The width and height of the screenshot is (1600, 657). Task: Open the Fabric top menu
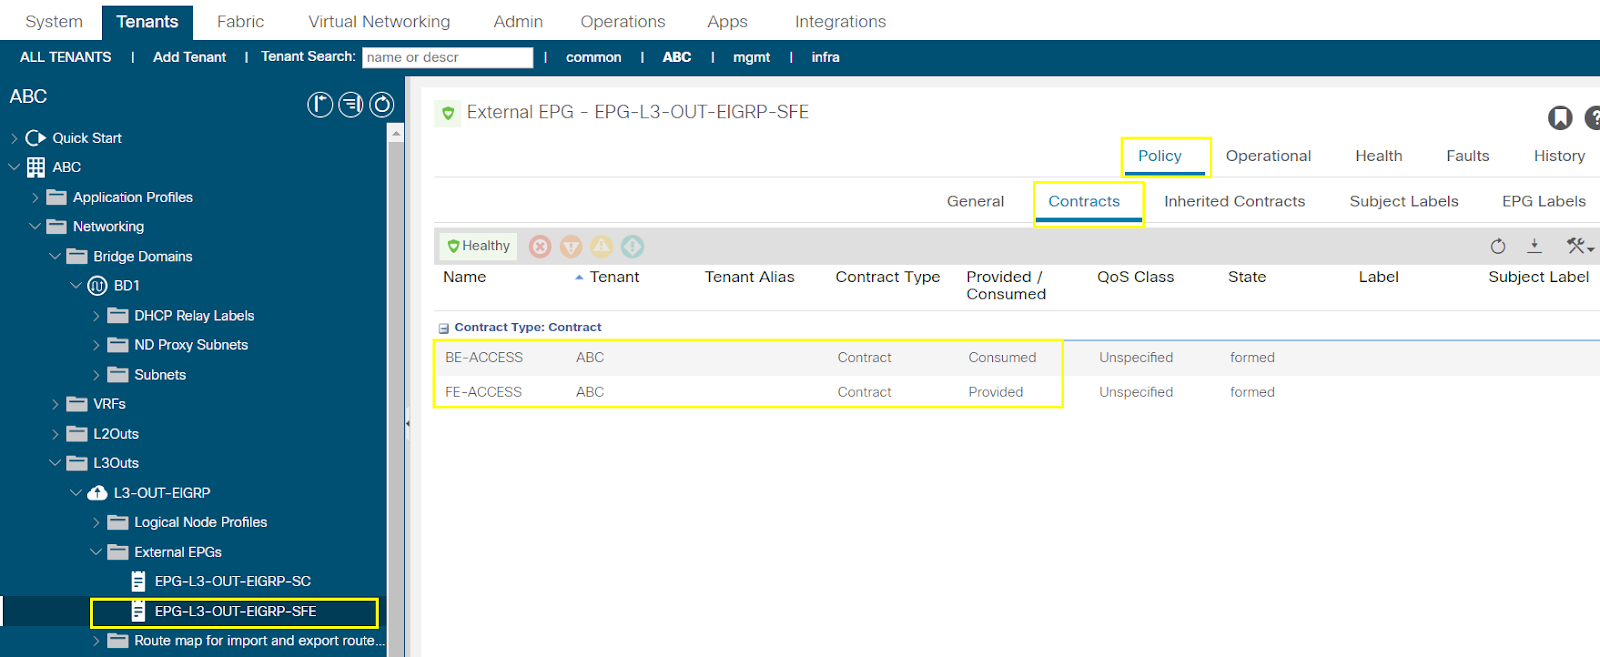click(241, 21)
